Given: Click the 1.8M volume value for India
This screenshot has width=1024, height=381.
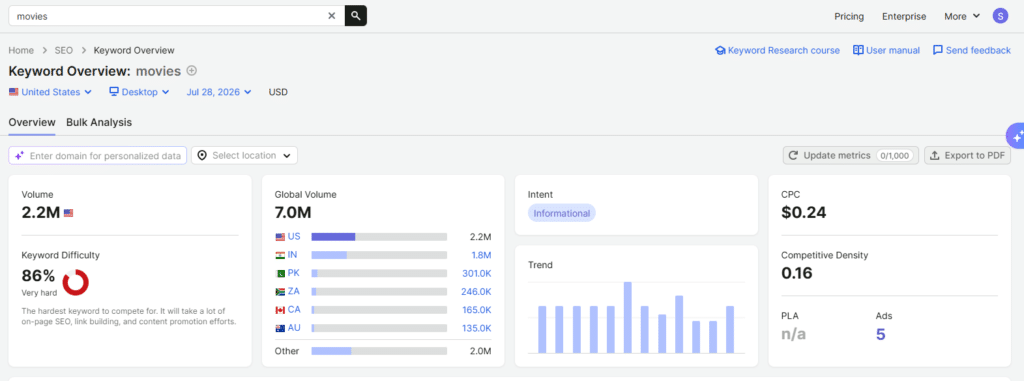Looking at the screenshot, I should pyautogui.click(x=480, y=255).
